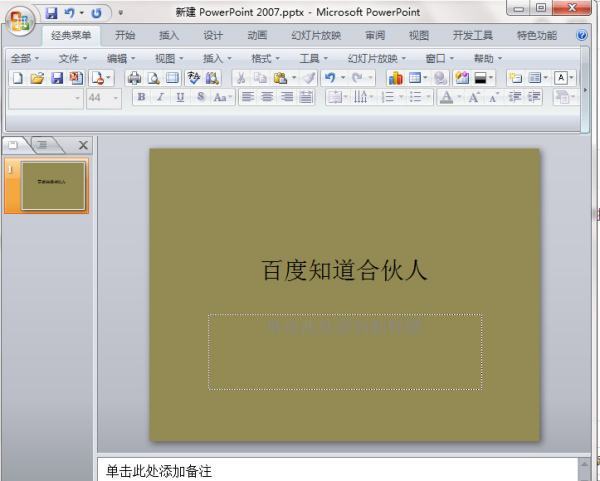Open the bullet list dropdown
Screen dimensions: 600x481
pyautogui.click(x=428, y=98)
